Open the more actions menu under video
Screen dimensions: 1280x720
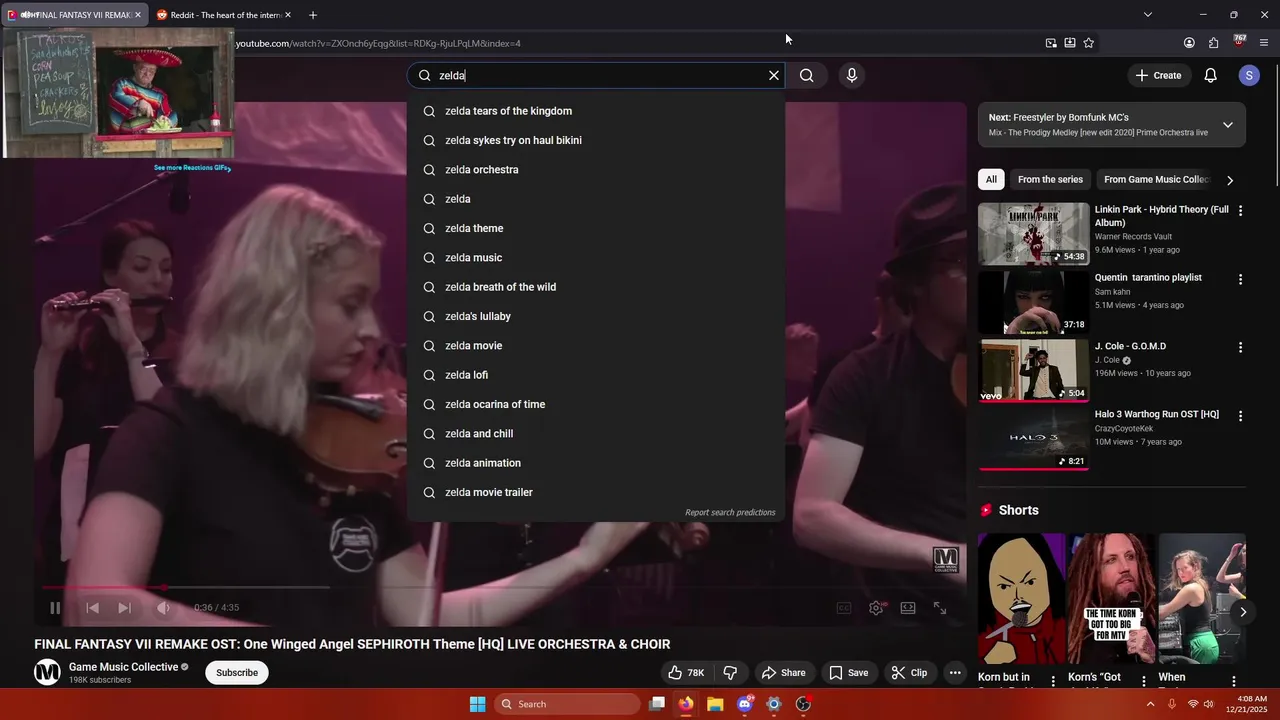click(955, 673)
